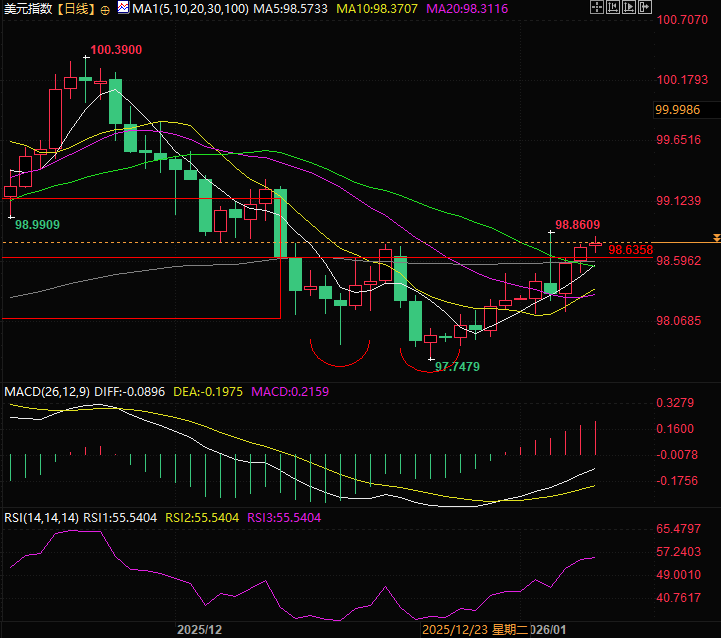Click the 98.8609 recent high annotation
This screenshot has height=638, width=721.
point(578,225)
